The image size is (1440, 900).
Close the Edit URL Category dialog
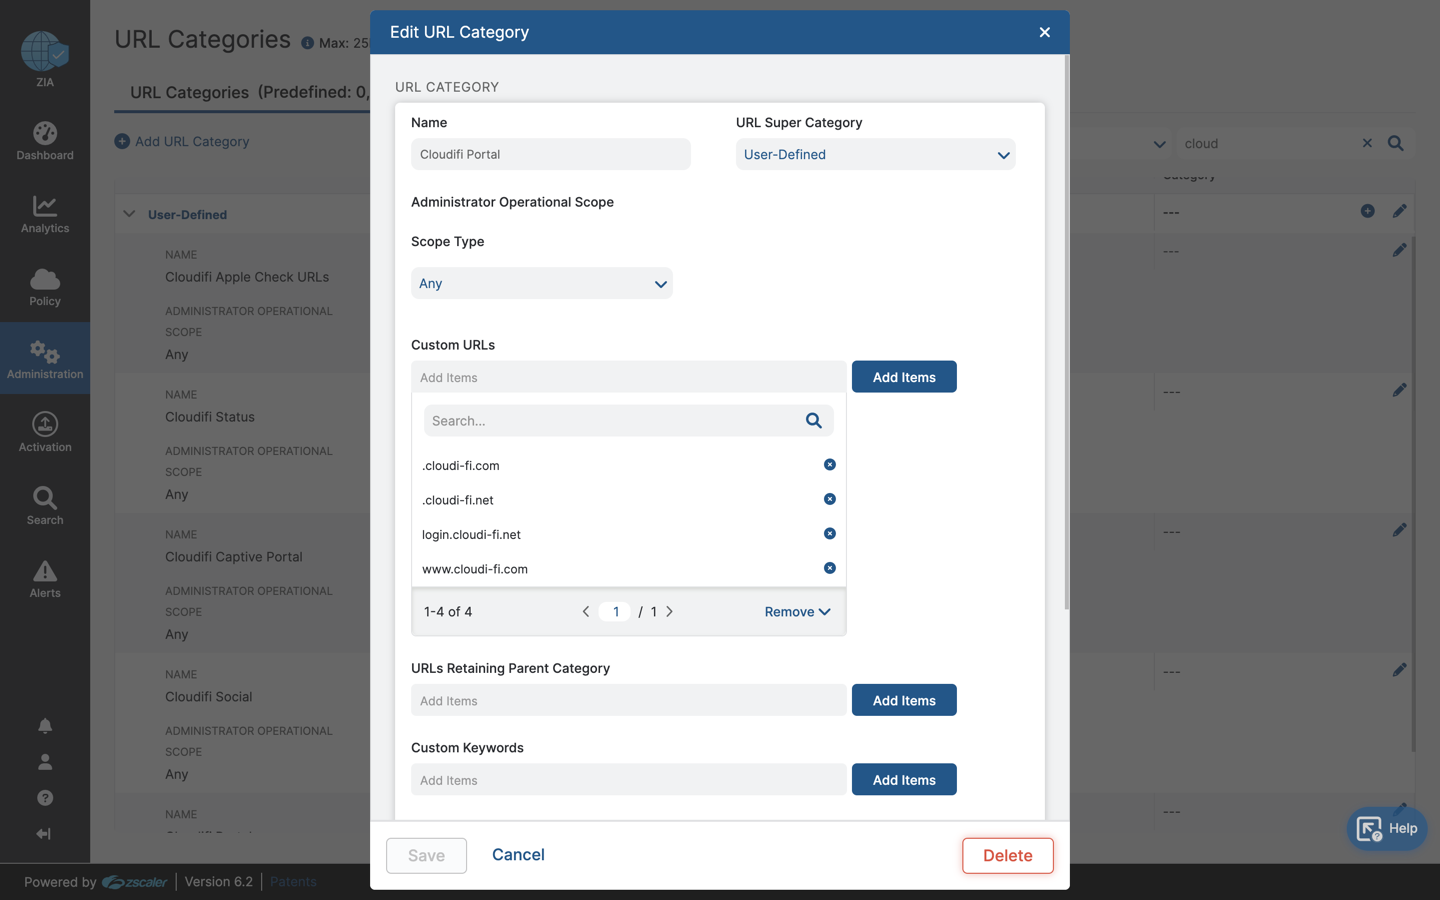(1044, 32)
